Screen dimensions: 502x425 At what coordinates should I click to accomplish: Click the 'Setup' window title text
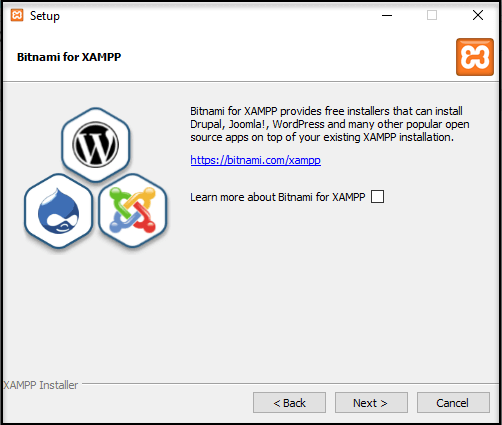point(45,16)
